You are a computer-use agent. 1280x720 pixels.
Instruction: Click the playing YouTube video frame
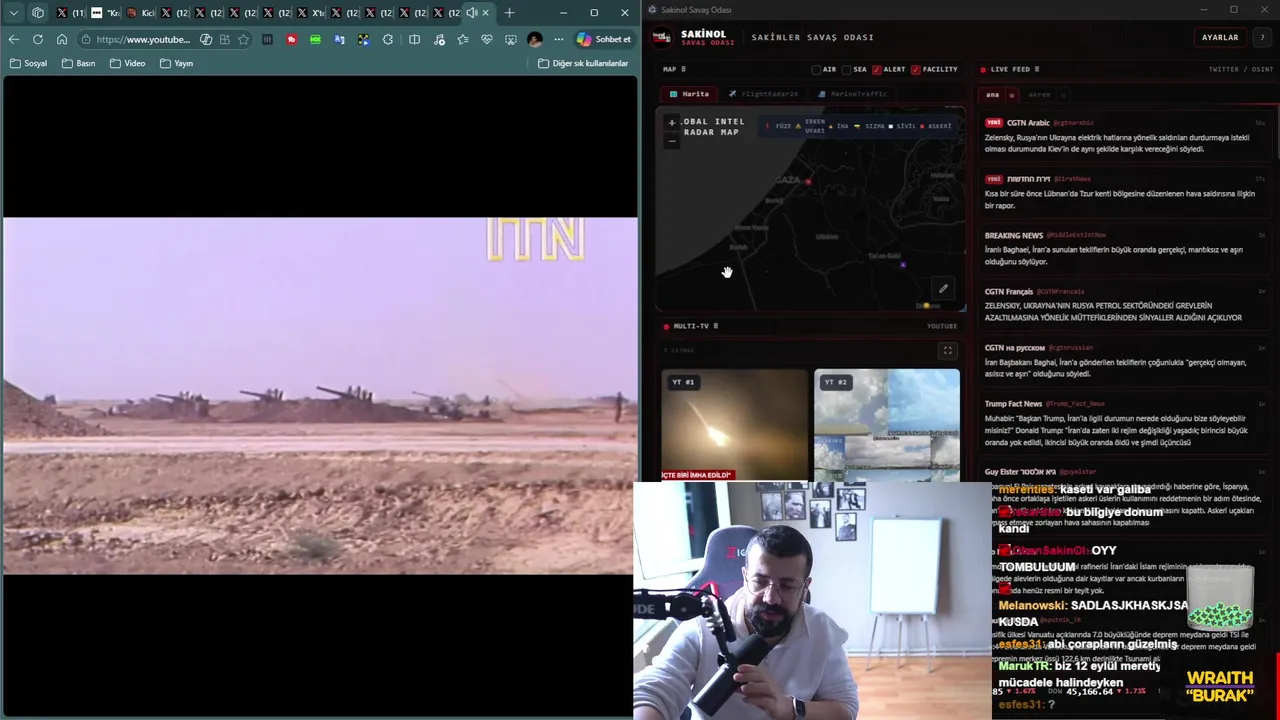[x=320, y=396]
